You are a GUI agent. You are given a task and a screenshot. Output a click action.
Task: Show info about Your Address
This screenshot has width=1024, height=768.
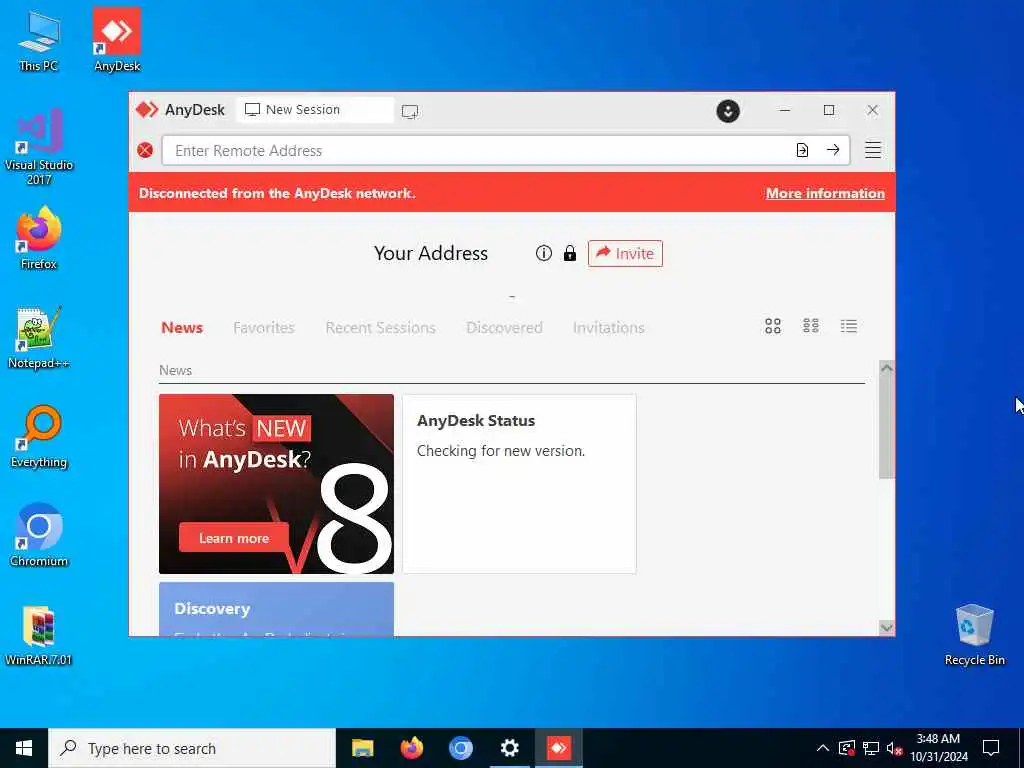coord(543,253)
